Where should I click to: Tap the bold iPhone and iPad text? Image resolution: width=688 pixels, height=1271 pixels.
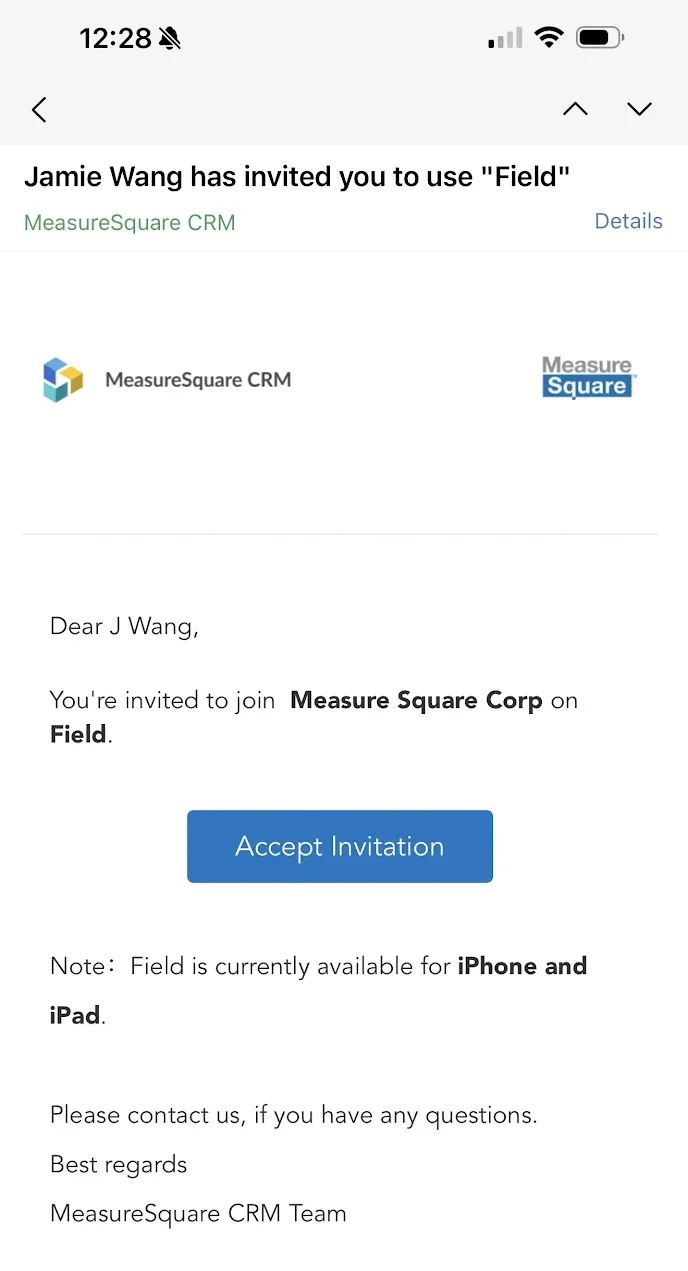(x=318, y=990)
